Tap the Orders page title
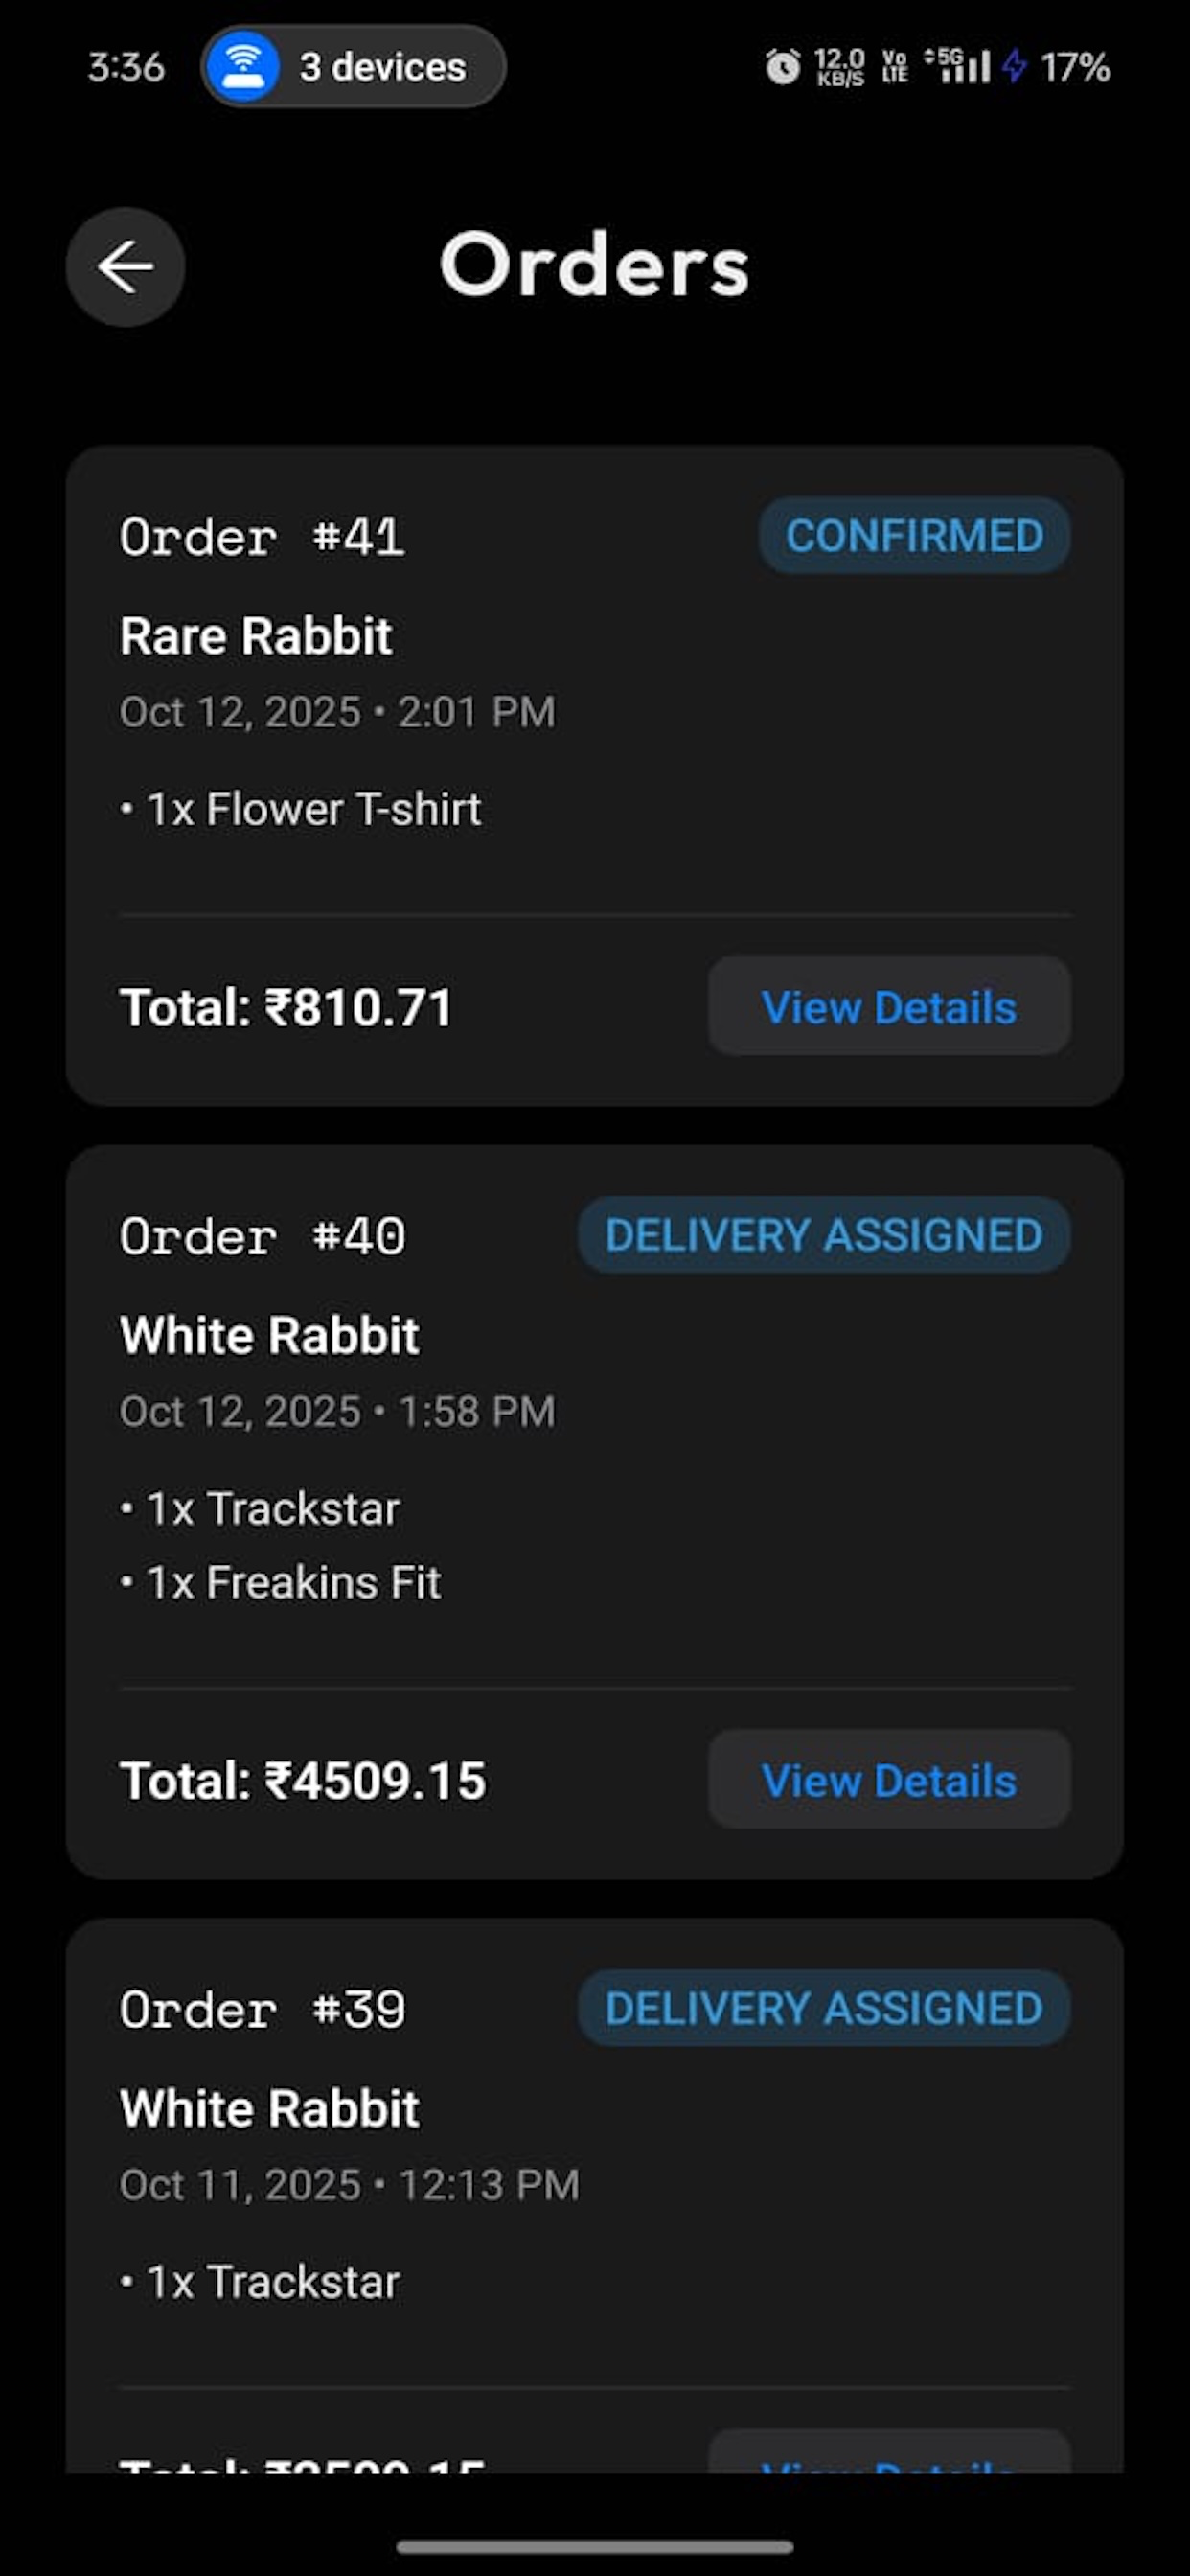This screenshot has width=1190, height=2576. click(595, 265)
